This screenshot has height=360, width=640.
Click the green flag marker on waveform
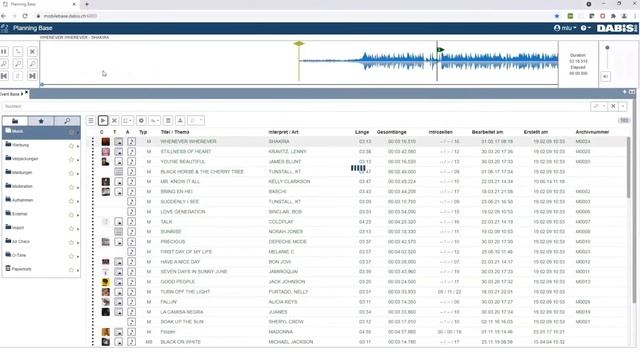tap(440, 50)
